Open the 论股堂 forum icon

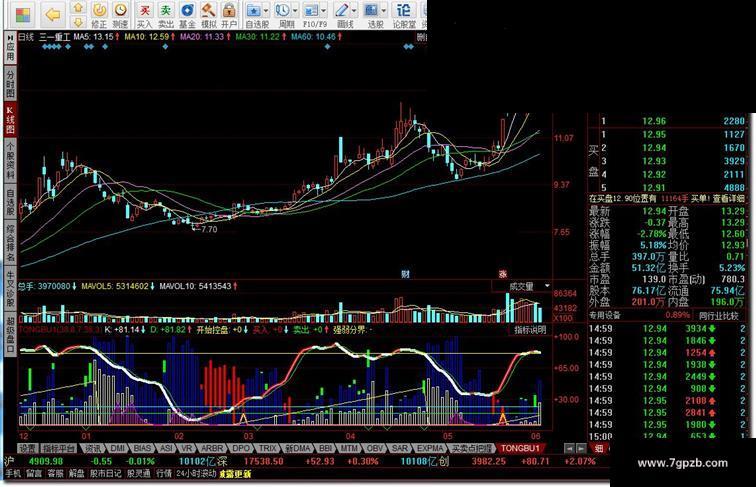coord(404,10)
